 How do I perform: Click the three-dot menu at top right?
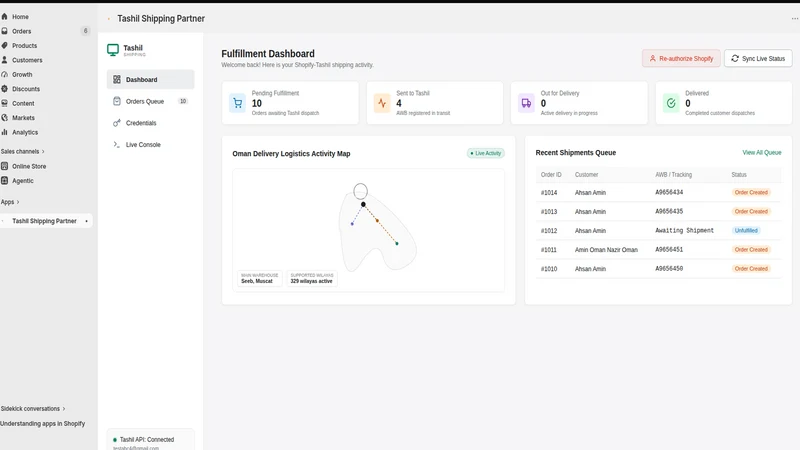tap(794, 18)
